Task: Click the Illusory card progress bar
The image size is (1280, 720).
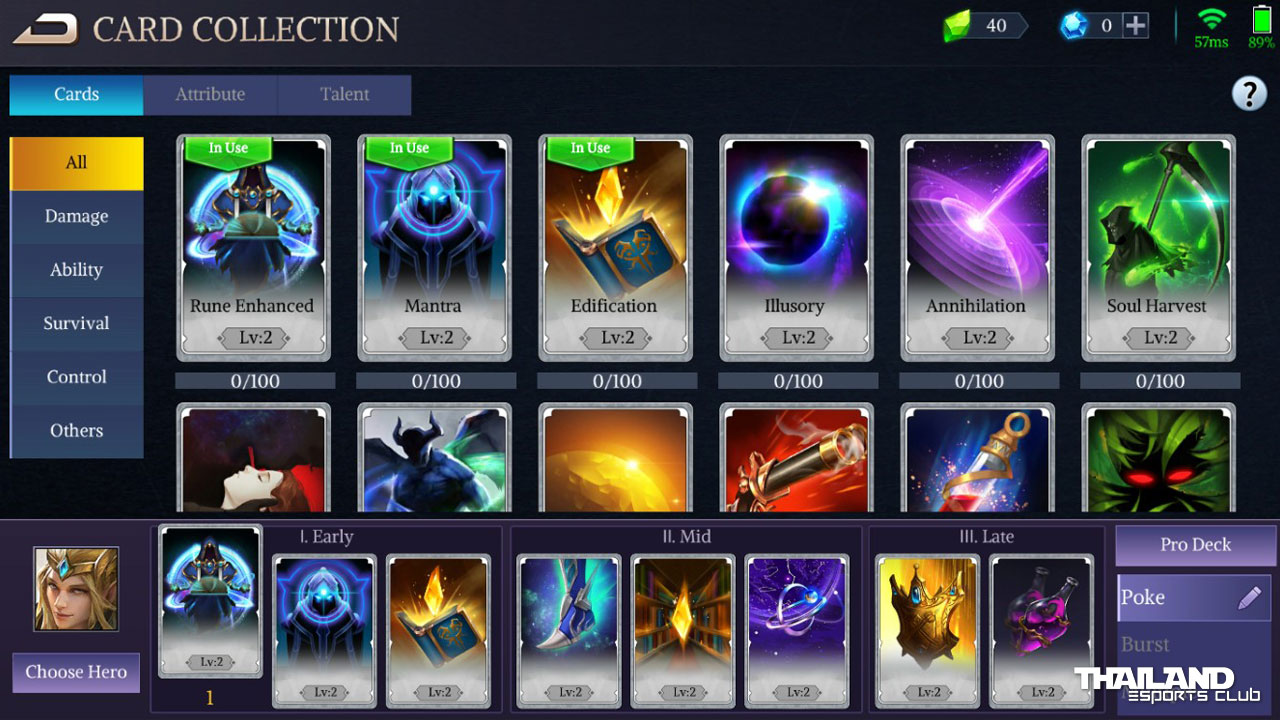Action: point(798,381)
